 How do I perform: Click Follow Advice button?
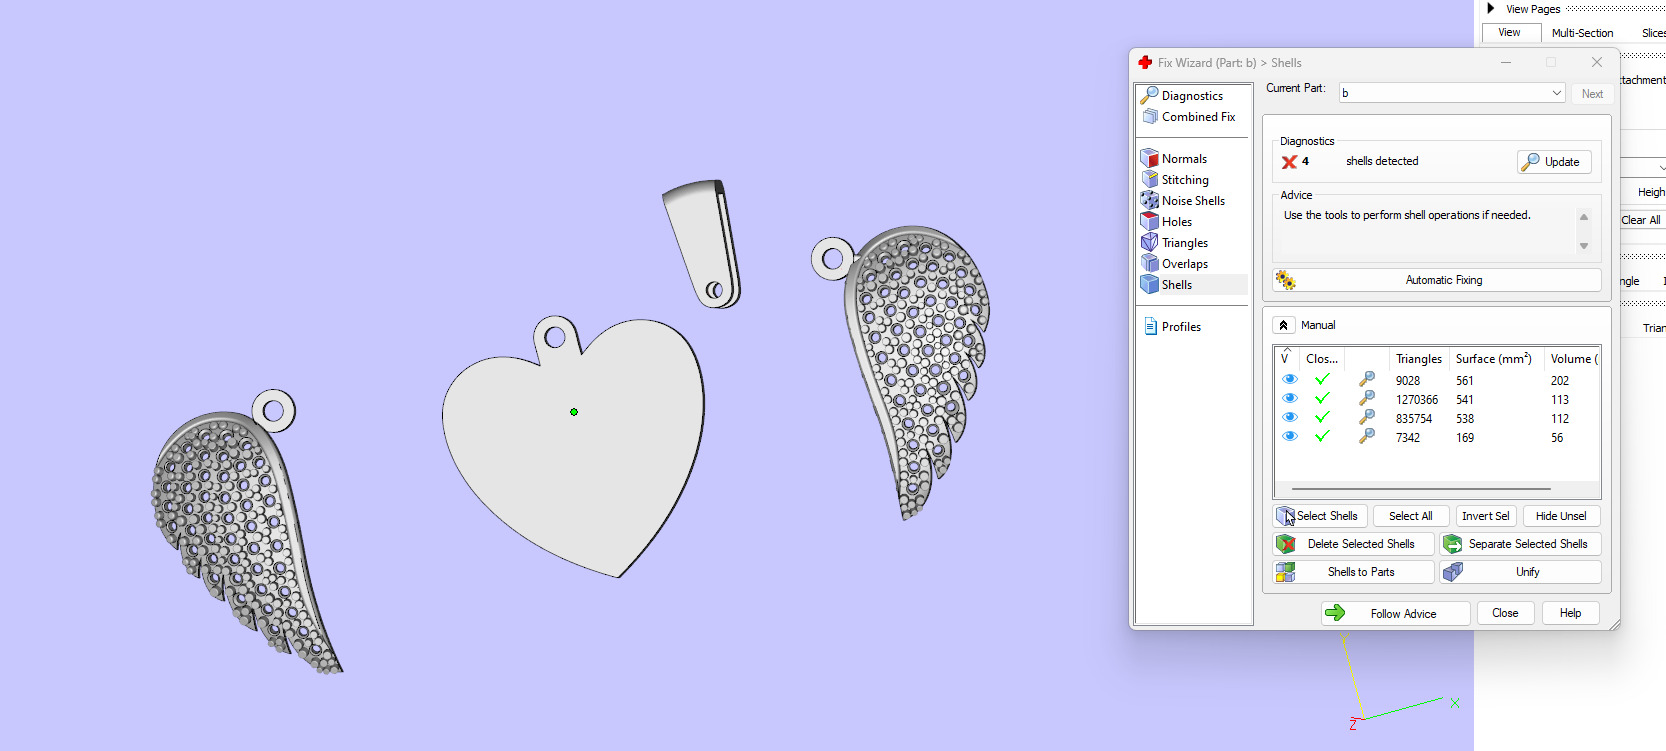(x=1395, y=613)
